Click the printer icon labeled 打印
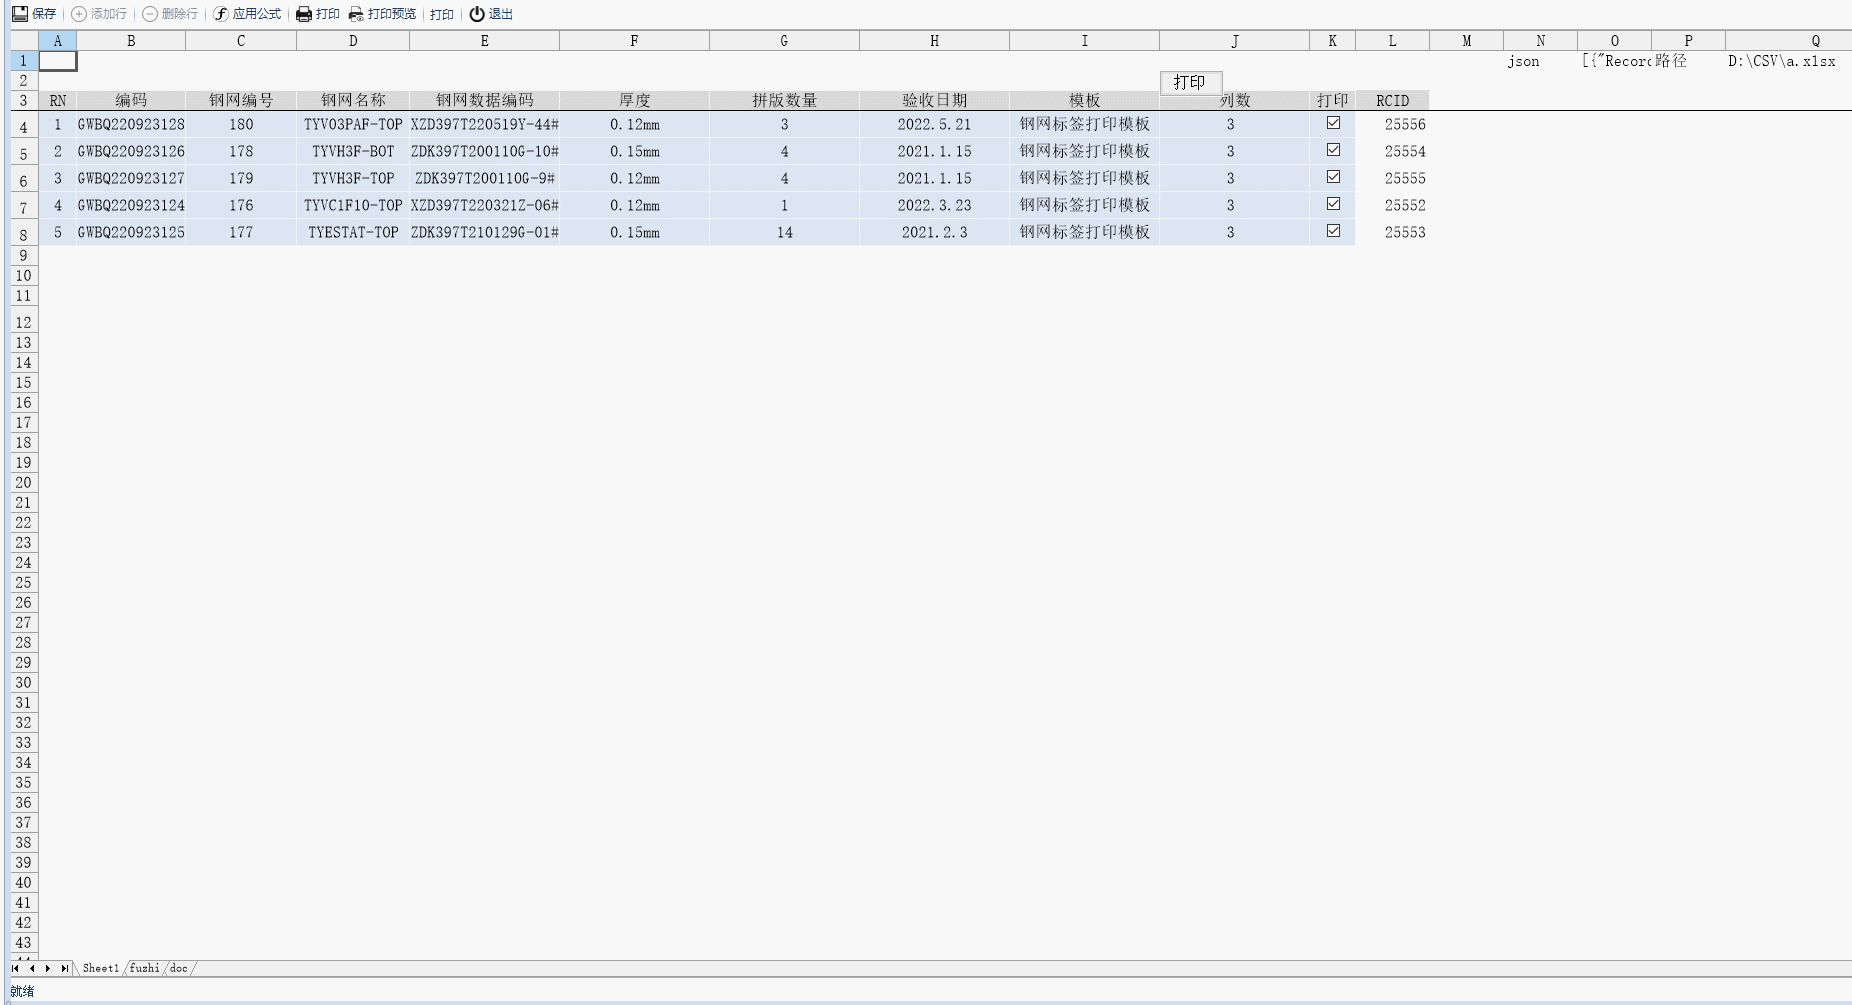The height and width of the screenshot is (1005, 1852). point(304,14)
